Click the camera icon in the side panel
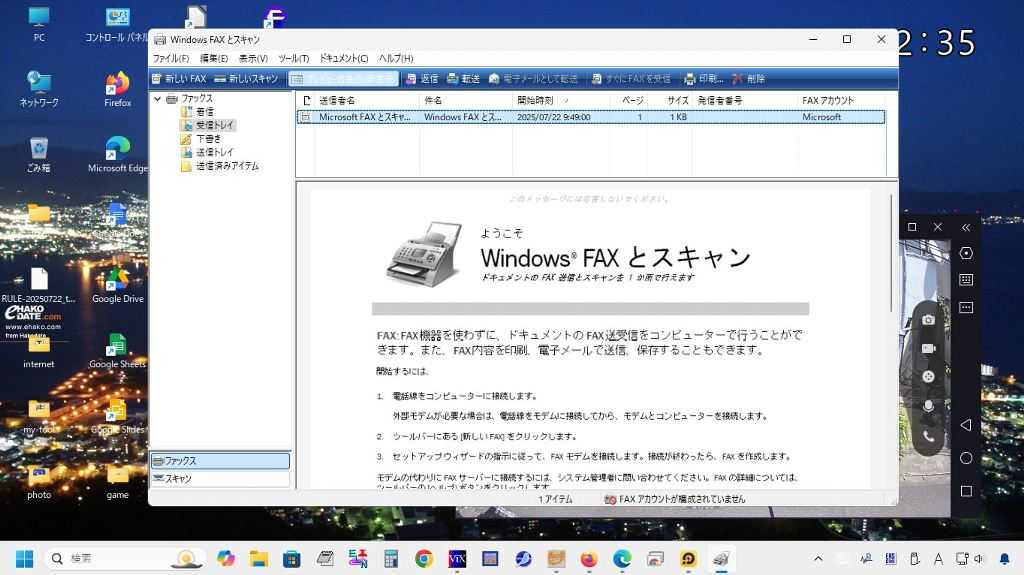This screenshot has width=1024, height=575. [x=928, y=319]
